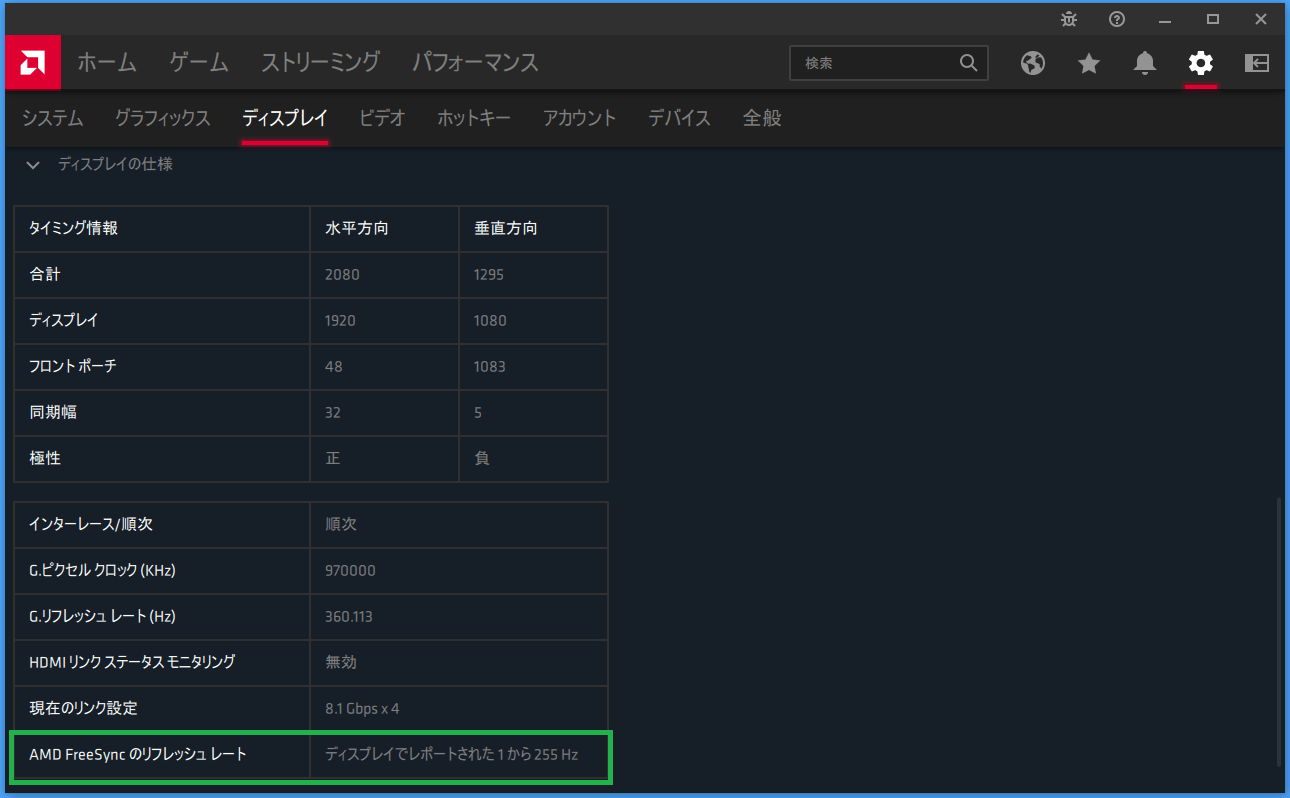Click the ディスプレイの仕様 section heading
This screenshot has height=798, width=1290.
[x=115, y=164]
